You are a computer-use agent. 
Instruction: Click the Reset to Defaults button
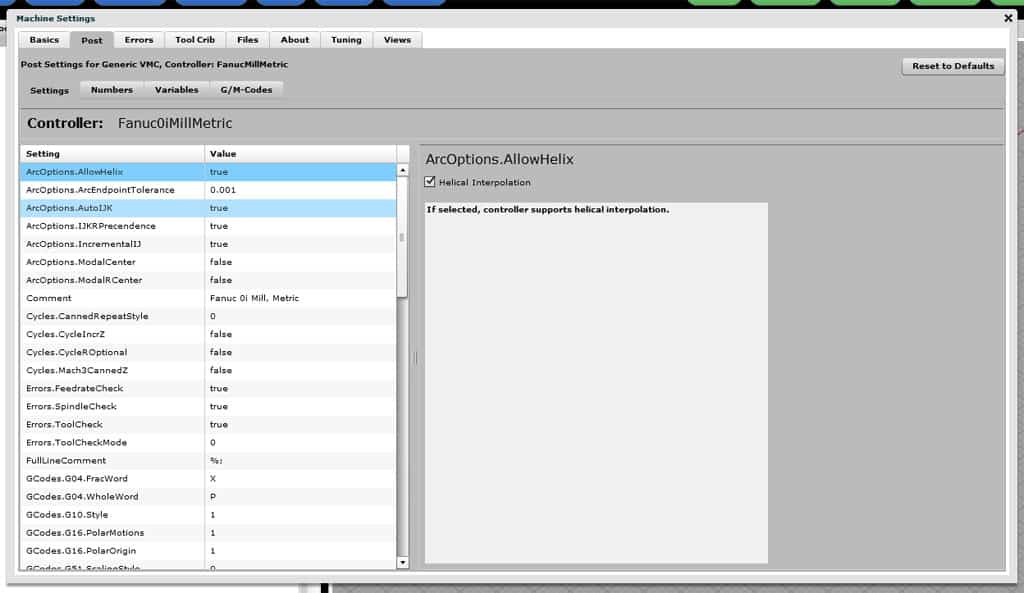[x=952, y=66]
